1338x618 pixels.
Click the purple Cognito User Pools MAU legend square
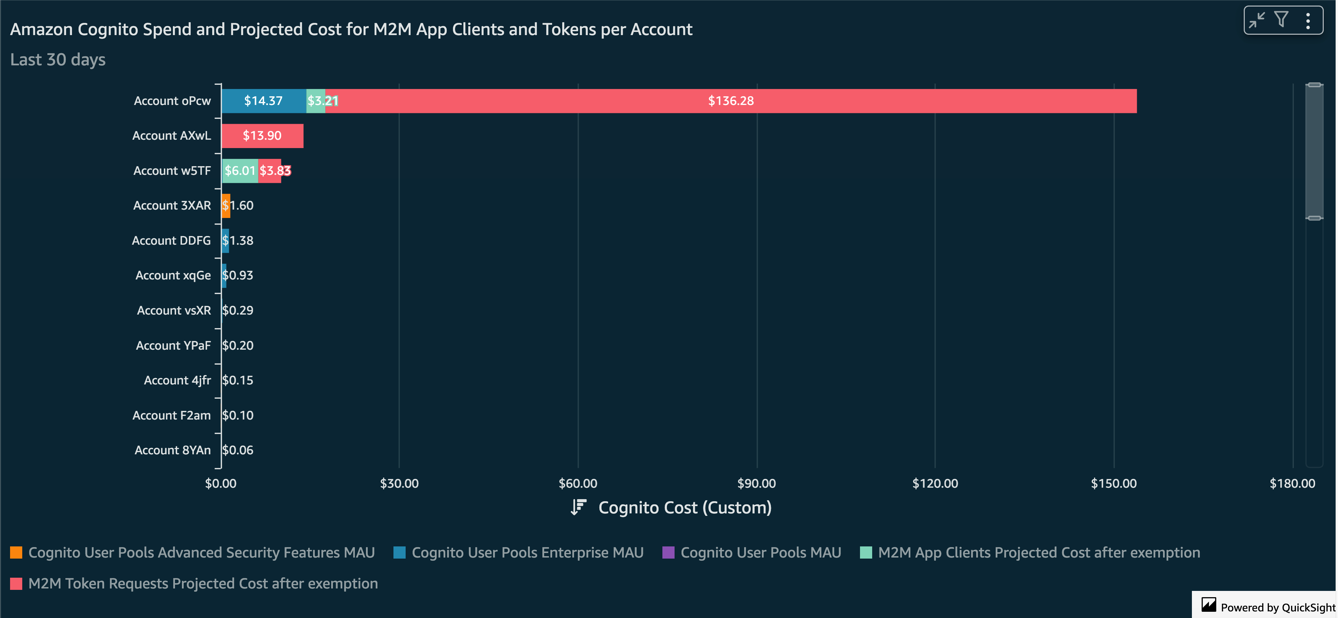[668, 552]
